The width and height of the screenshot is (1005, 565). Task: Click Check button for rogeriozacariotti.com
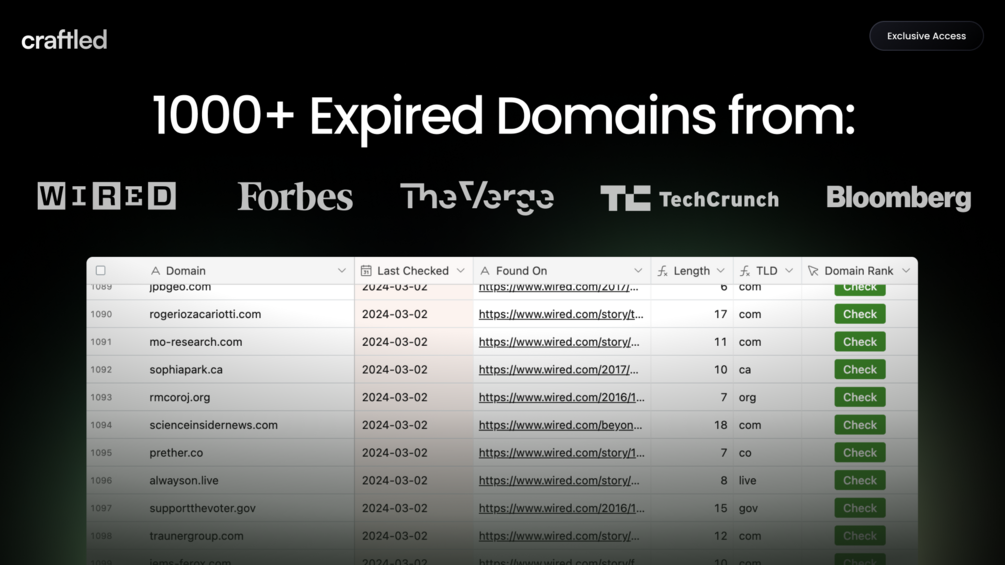click(860, 314)
